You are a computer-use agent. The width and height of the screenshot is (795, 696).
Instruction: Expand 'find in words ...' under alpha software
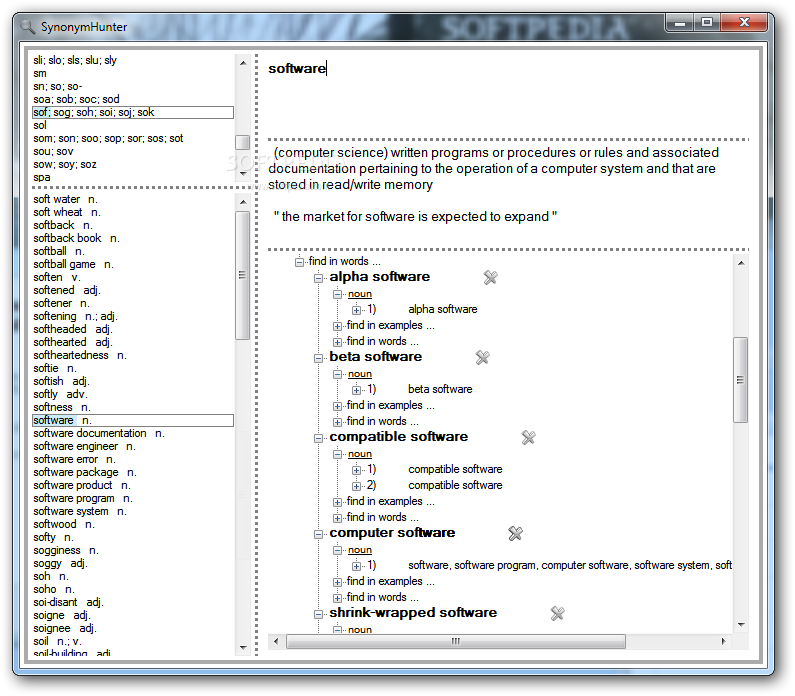click(x=338, y=342)
